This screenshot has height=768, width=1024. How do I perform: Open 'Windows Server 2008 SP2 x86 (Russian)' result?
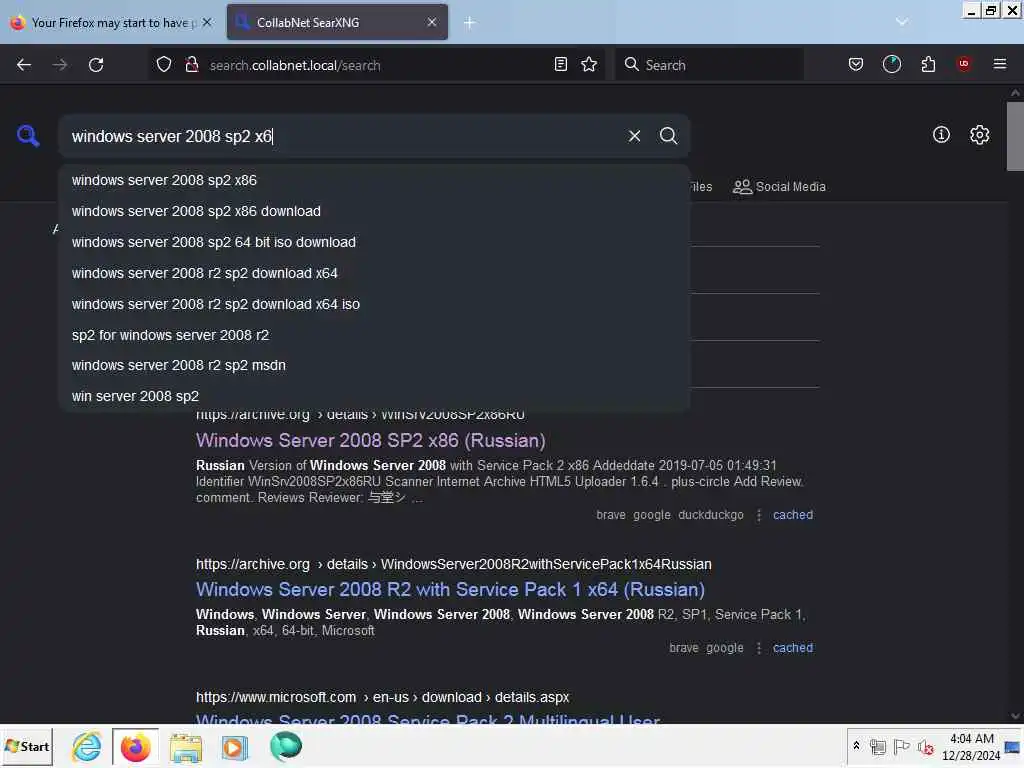[370, 441]
